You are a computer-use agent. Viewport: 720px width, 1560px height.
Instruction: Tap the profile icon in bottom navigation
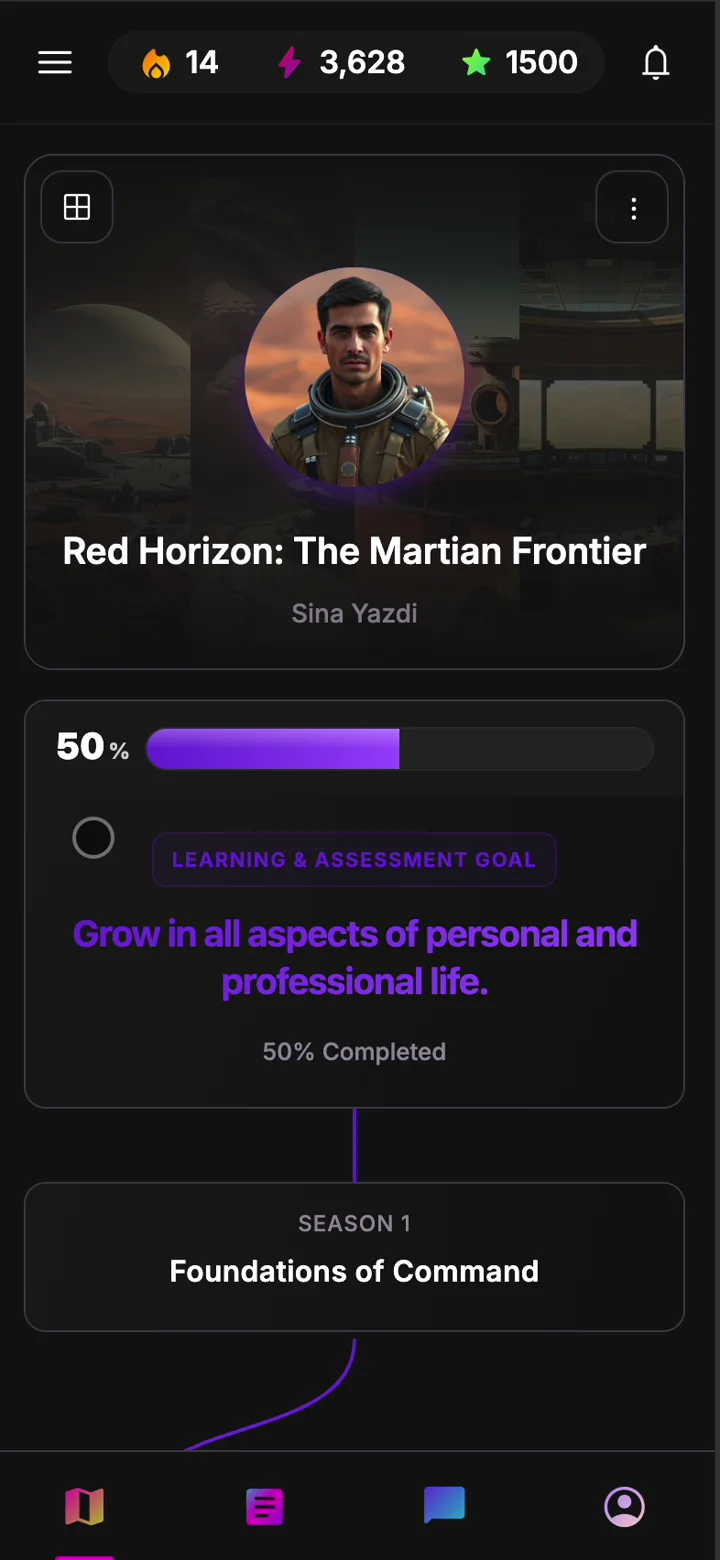click(x=624, y=1506)
